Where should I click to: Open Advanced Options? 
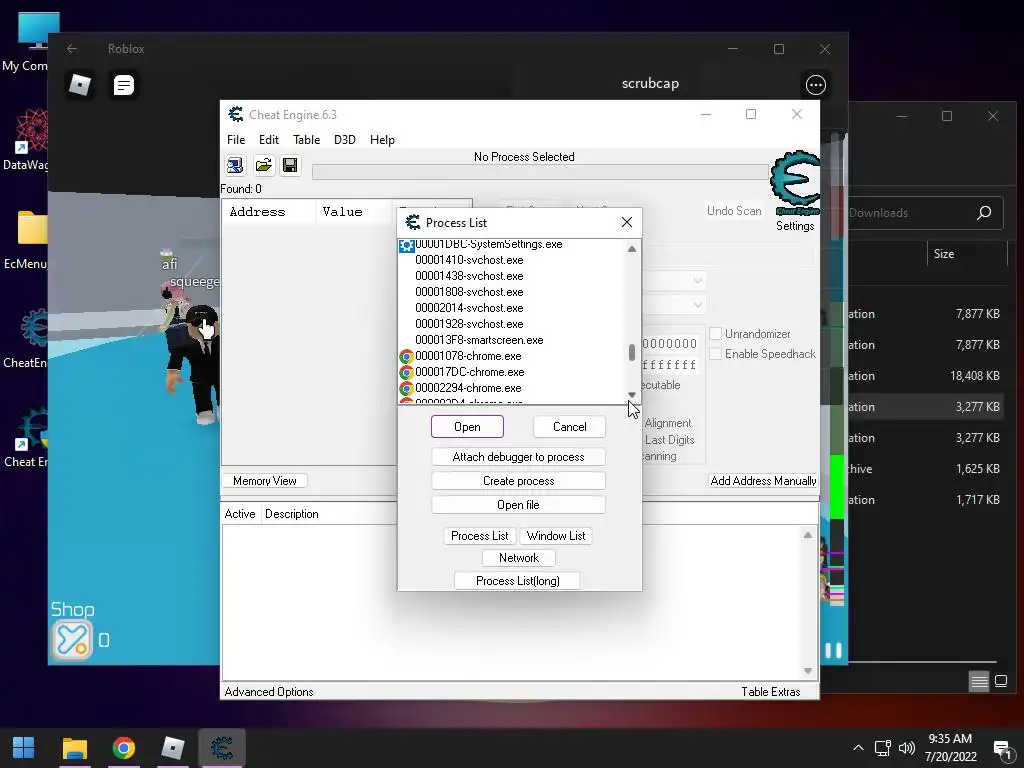click(x=269, y=692)
